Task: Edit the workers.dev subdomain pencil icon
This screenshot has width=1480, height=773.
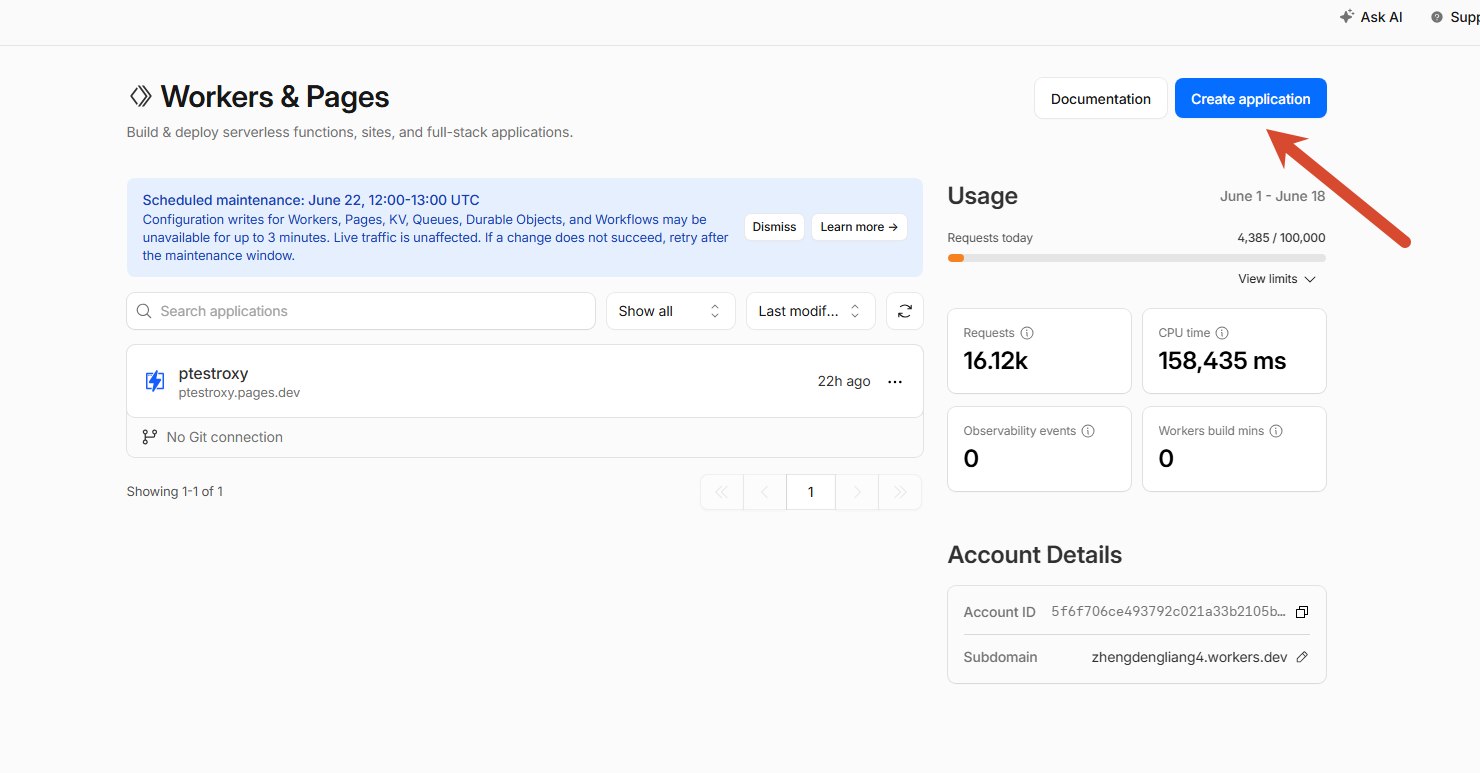Action: [x=1302, y=657]
